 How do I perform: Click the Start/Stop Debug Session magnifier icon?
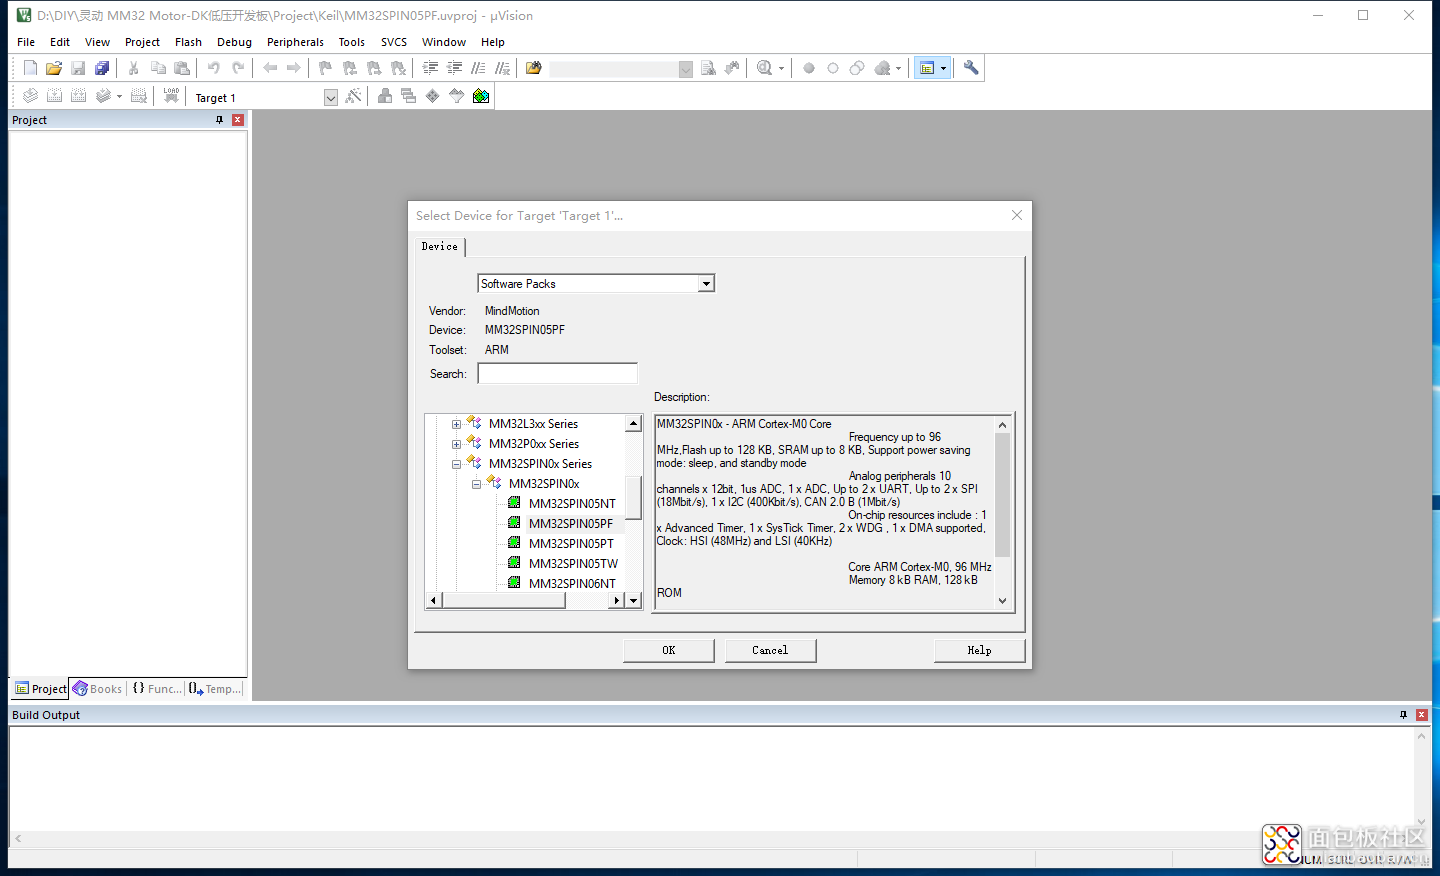(765, 68)
